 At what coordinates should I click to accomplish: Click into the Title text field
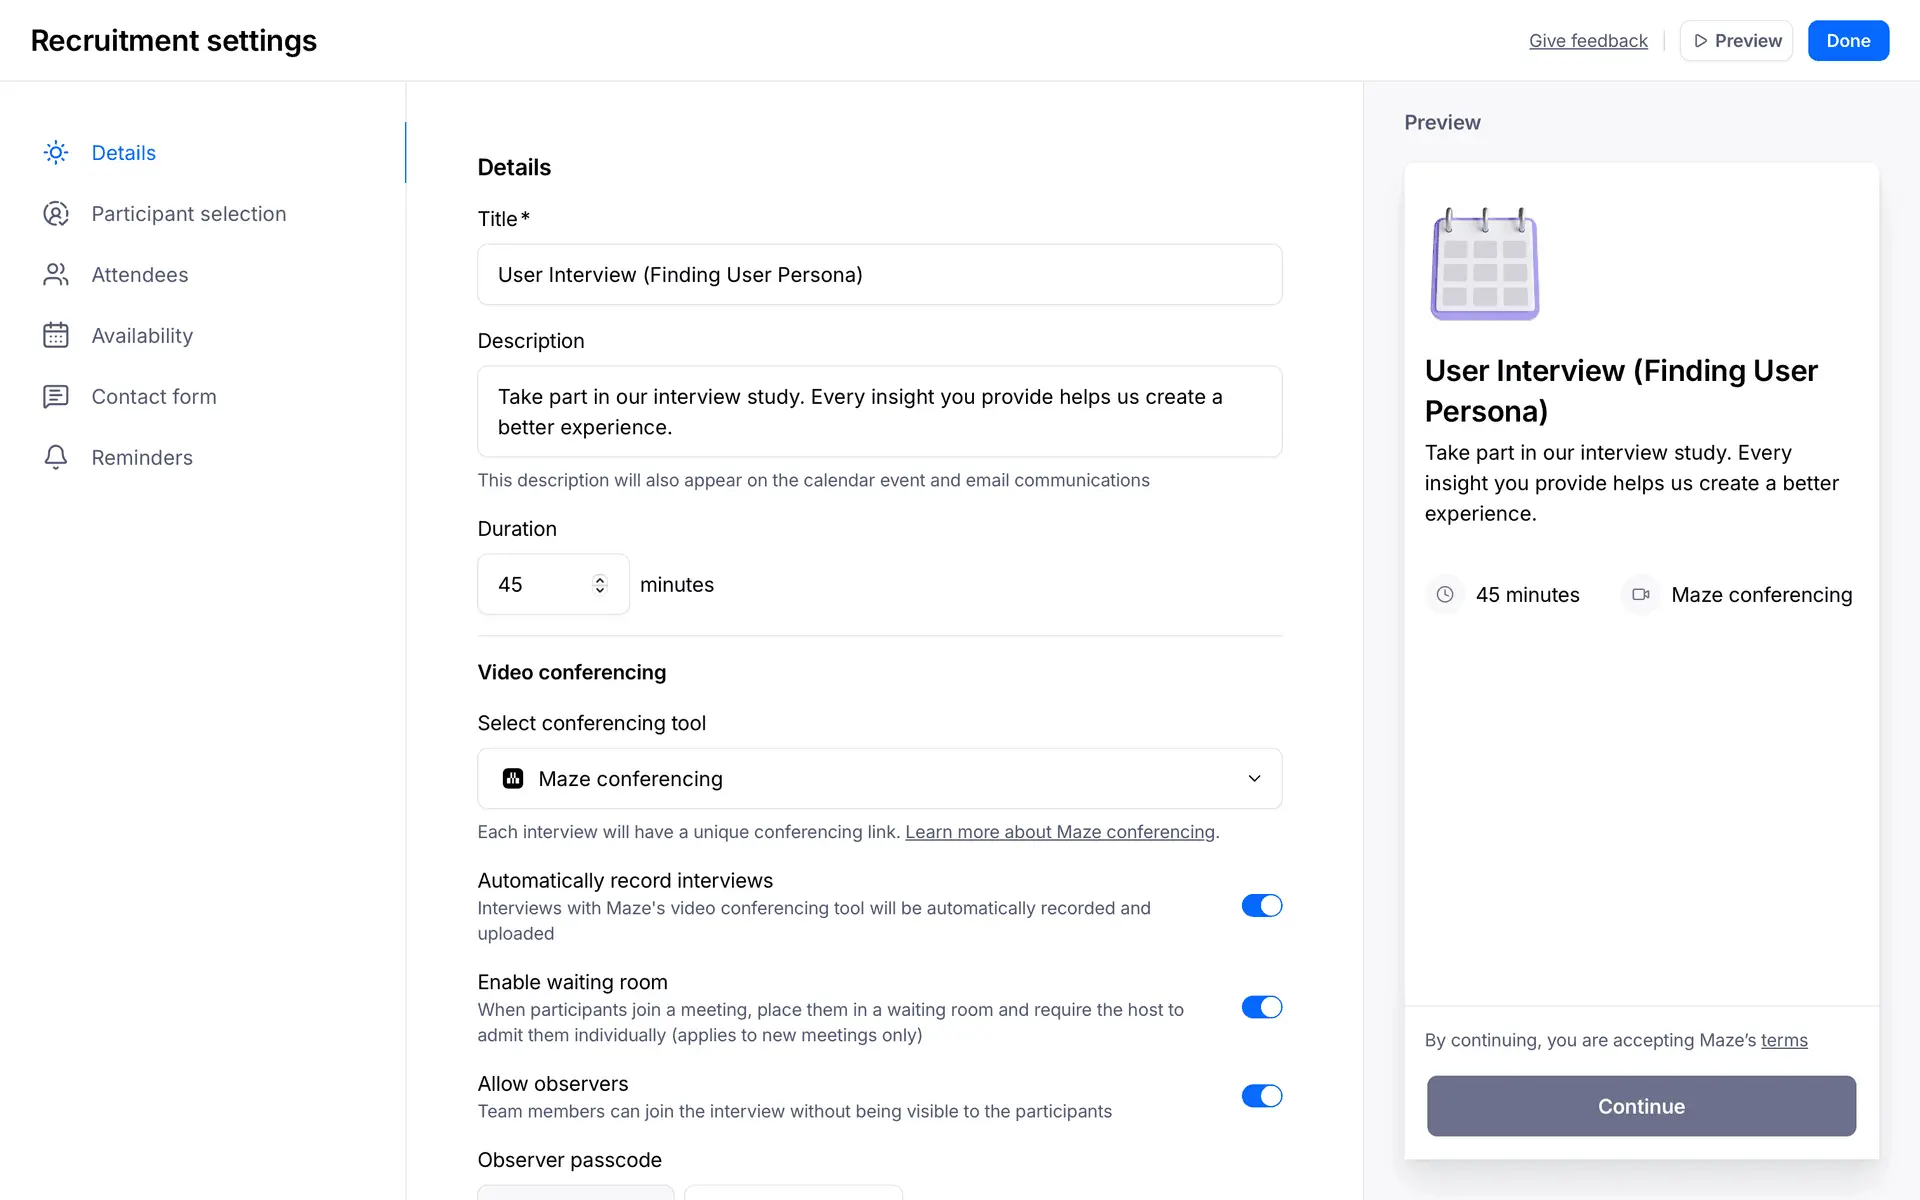[879, 275]
